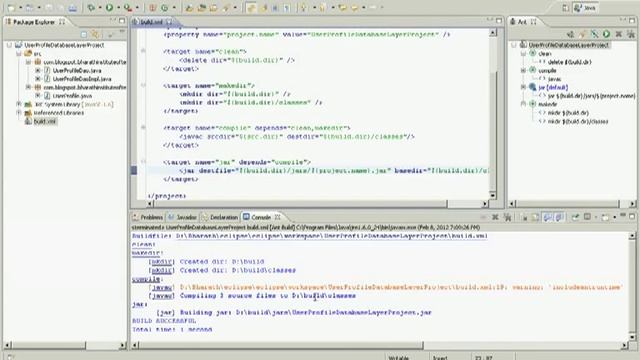The height and width of the screenshot is (360, 640).
Task: Toggle show console when standard out changes
Action: pos(548,217)
